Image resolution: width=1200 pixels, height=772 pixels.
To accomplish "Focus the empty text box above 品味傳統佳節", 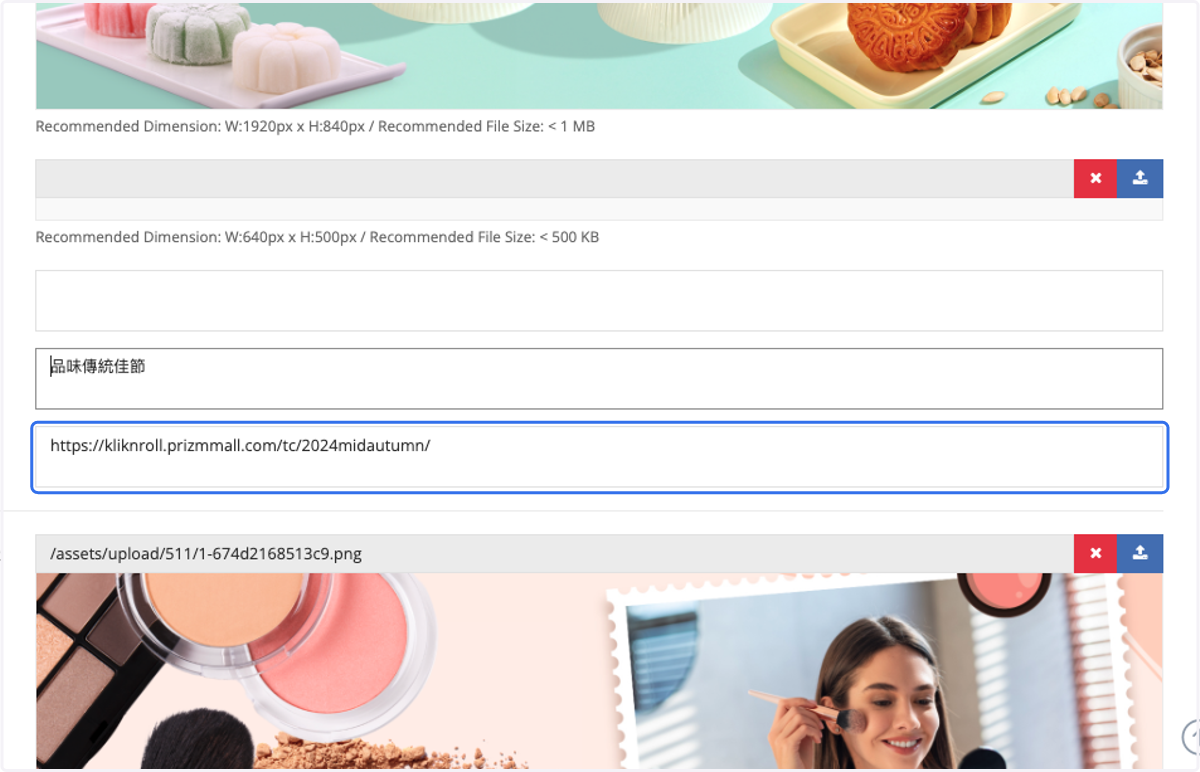I will pos(599,300).
